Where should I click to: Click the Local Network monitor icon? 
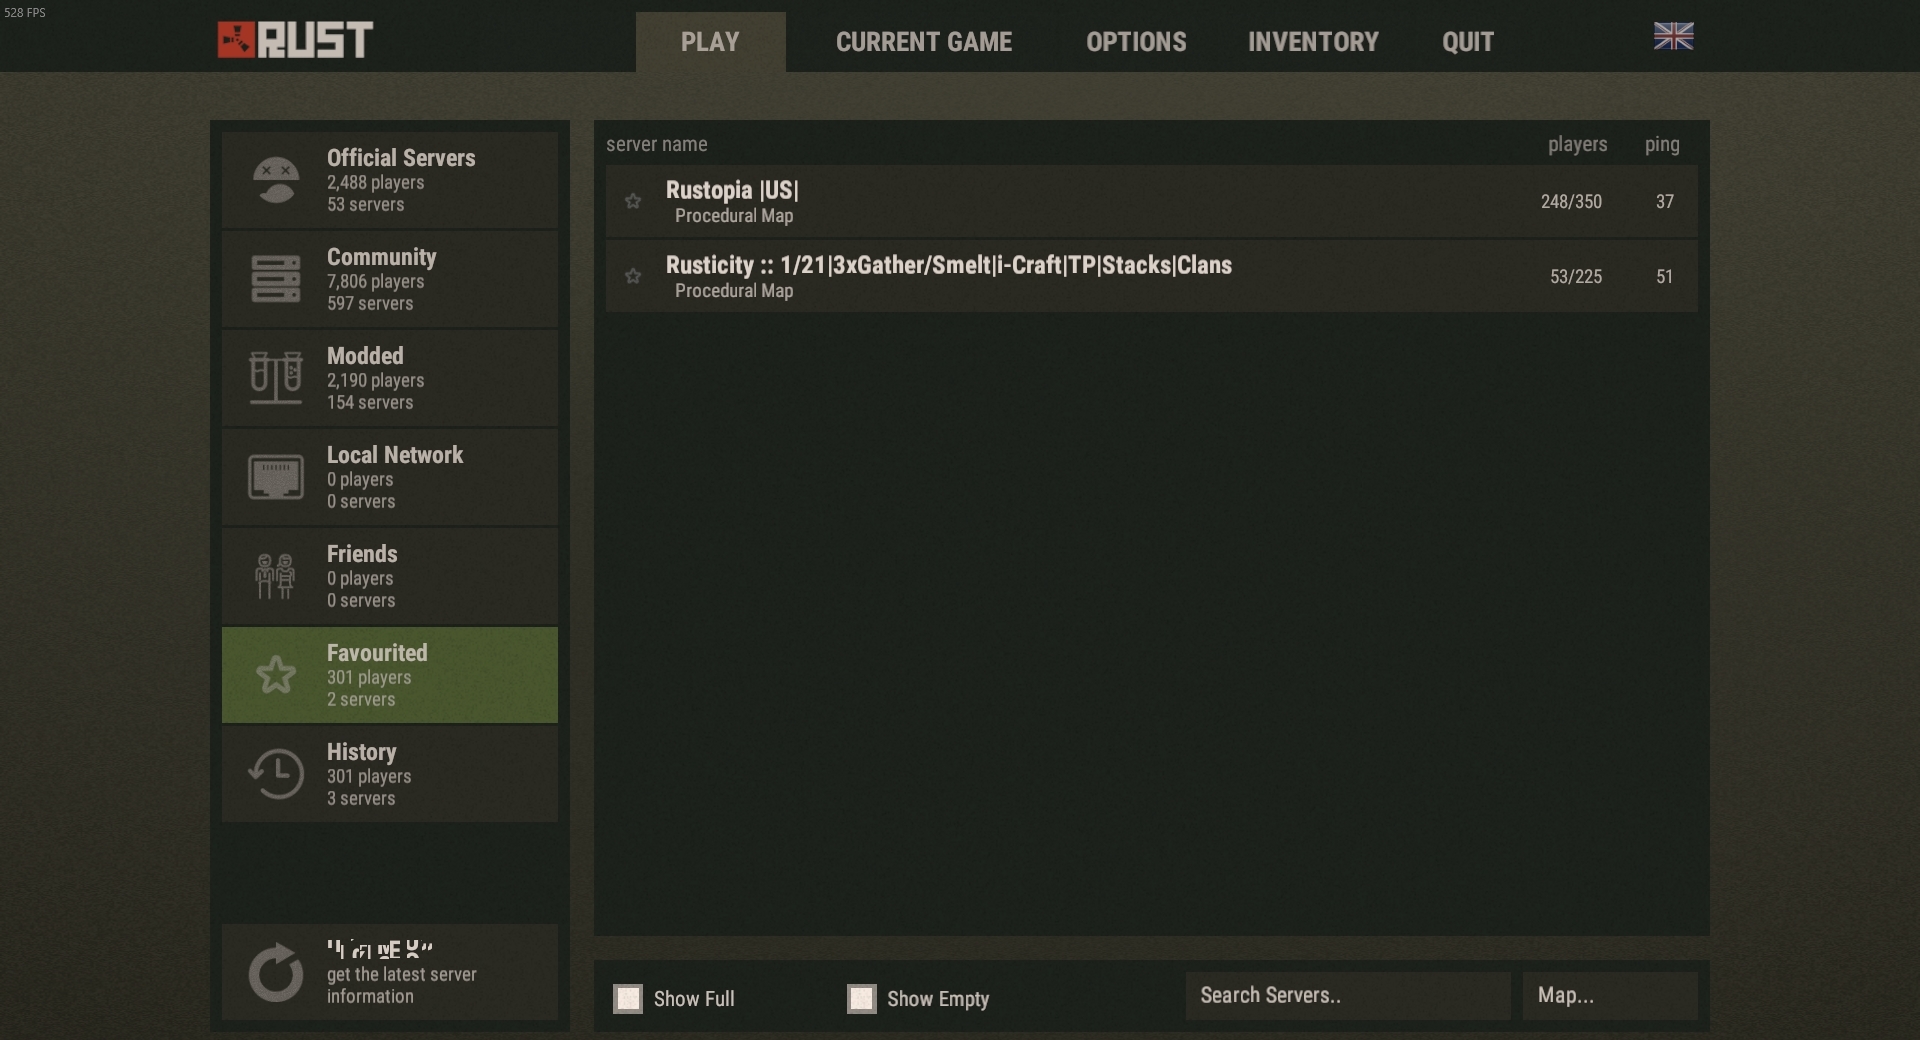coord(276,477)
